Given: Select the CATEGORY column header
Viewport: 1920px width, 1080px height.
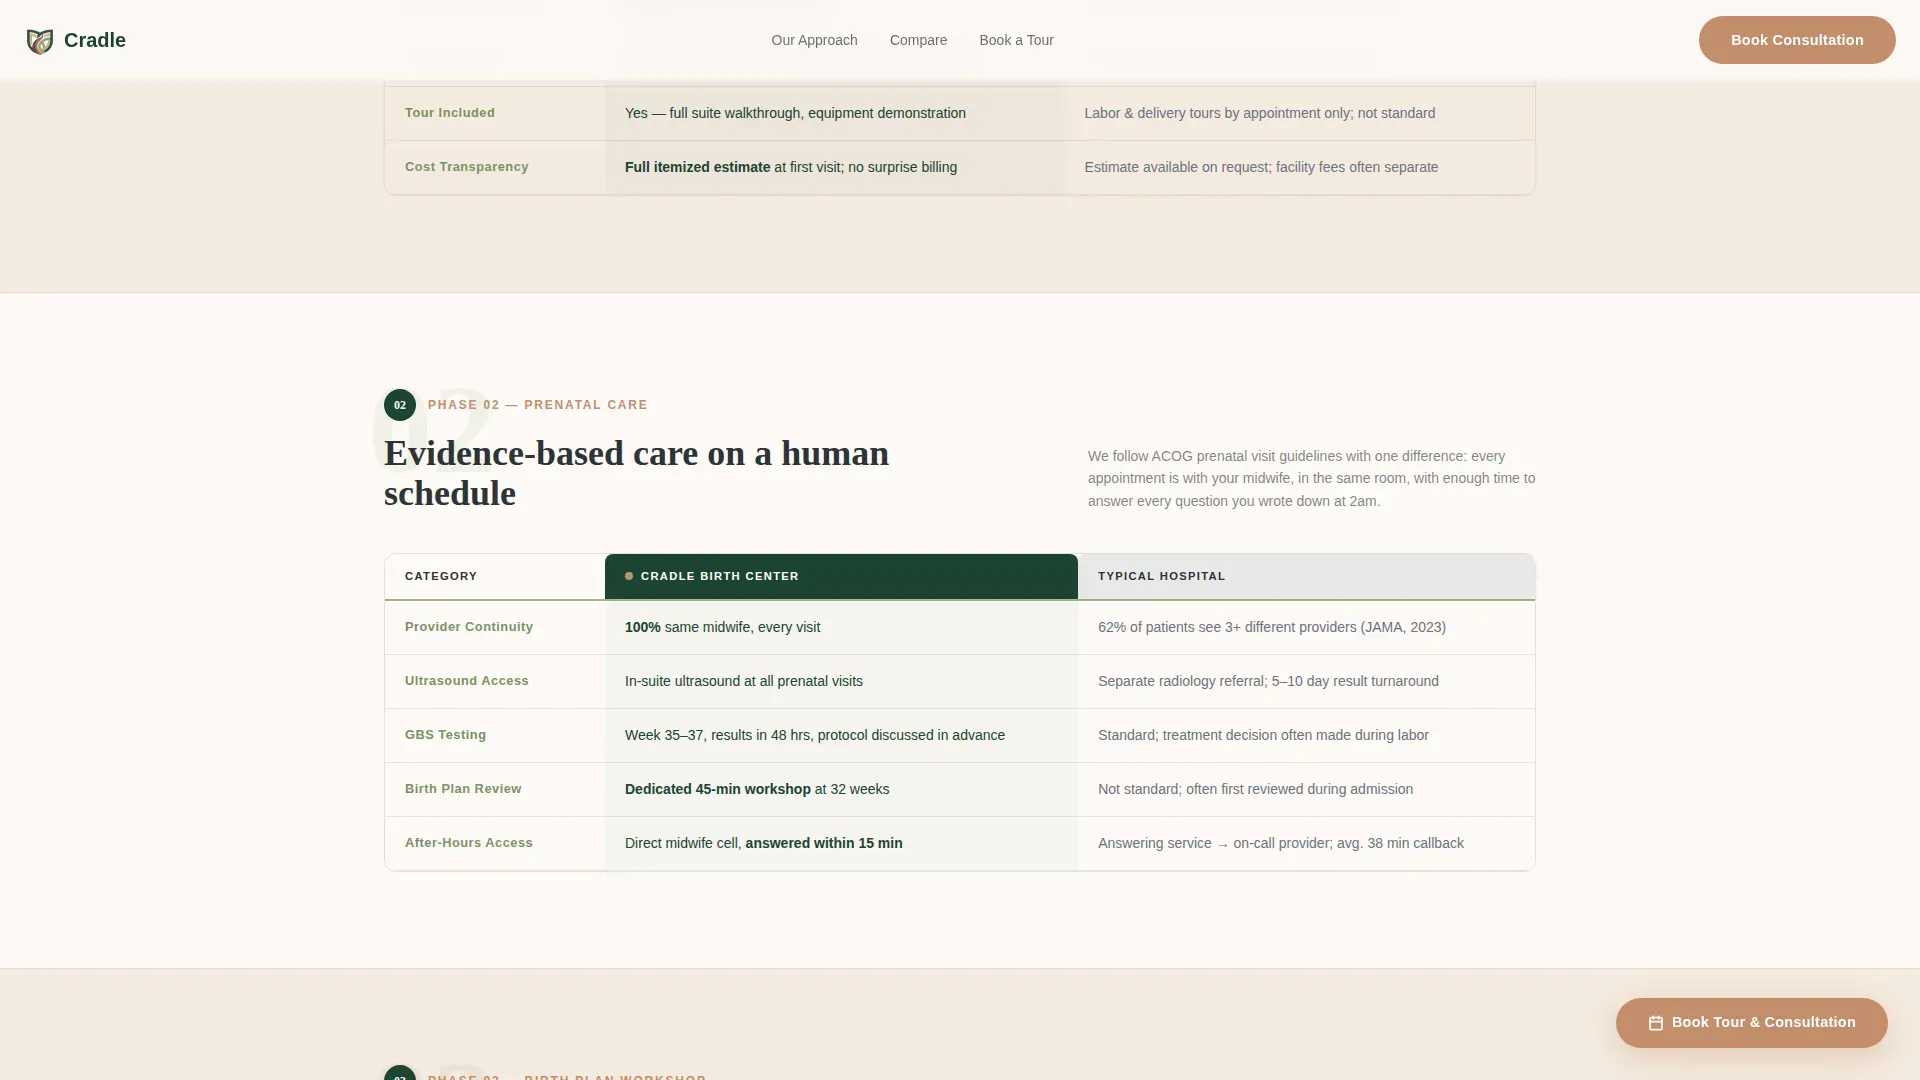Looking at the screenshot, I should (x=495, y=576).
